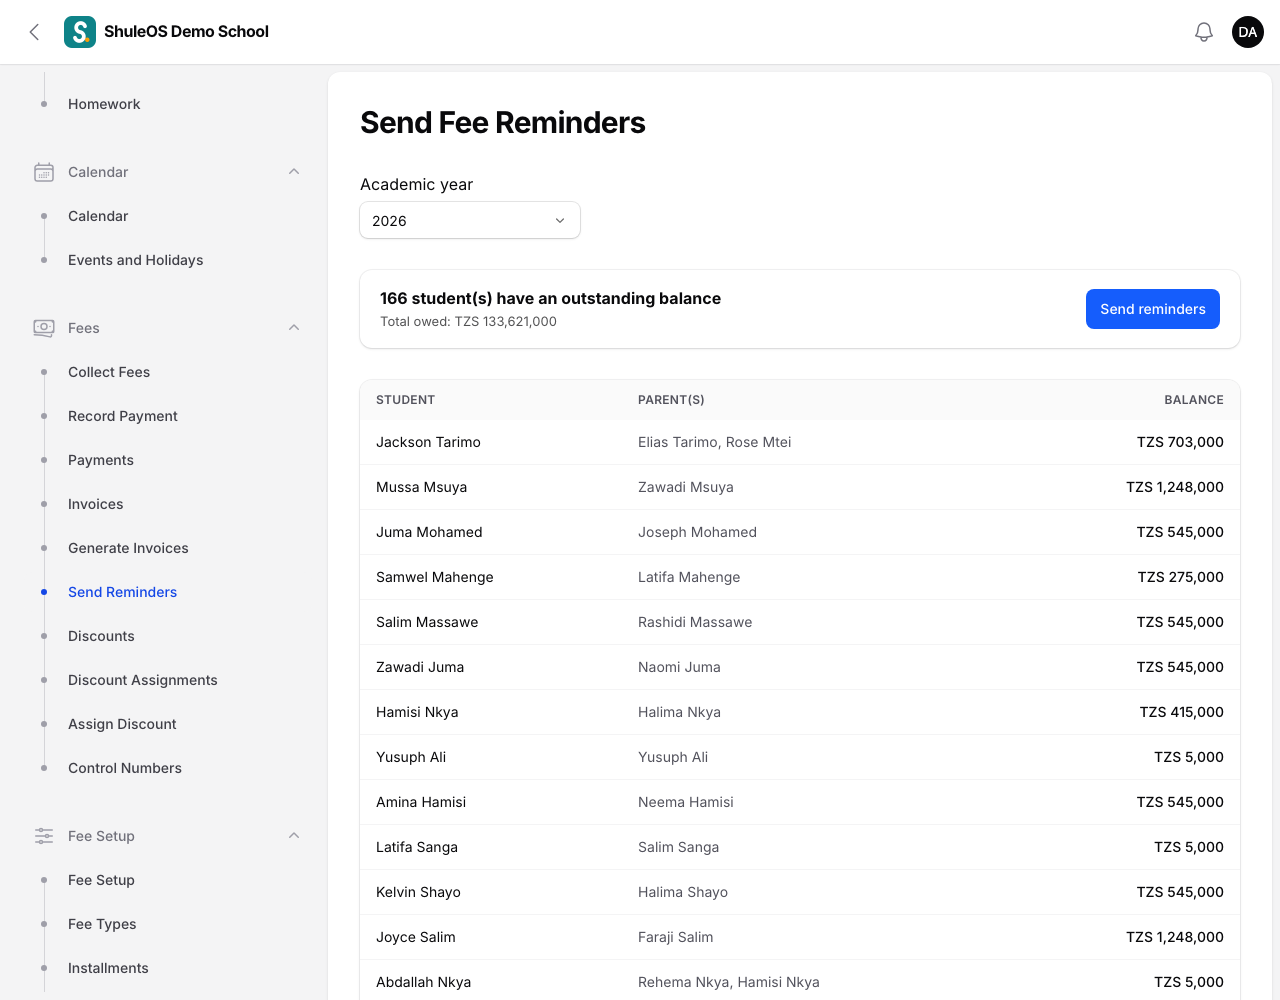This screenshot has width=1280, height=1000.
Task: Select student Amina Hamisi
Action: 421,802
